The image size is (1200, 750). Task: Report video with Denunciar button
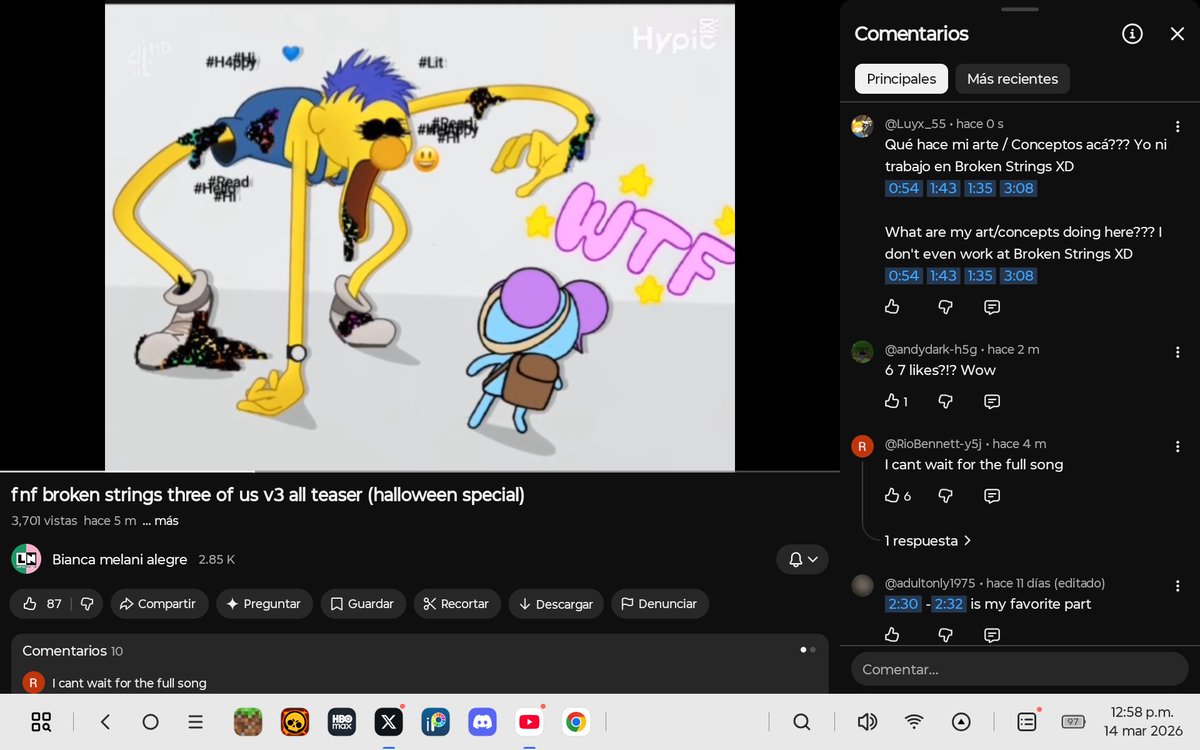click(660, 604)
